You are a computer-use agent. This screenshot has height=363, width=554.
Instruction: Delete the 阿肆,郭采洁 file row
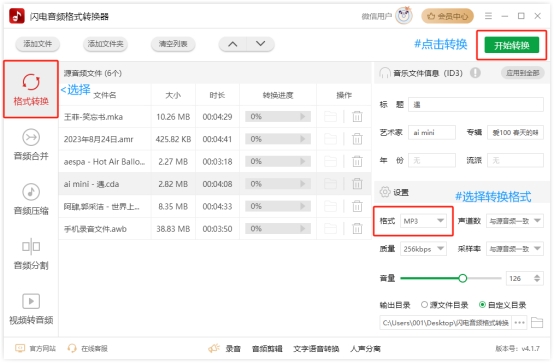[x=357, y=206]
